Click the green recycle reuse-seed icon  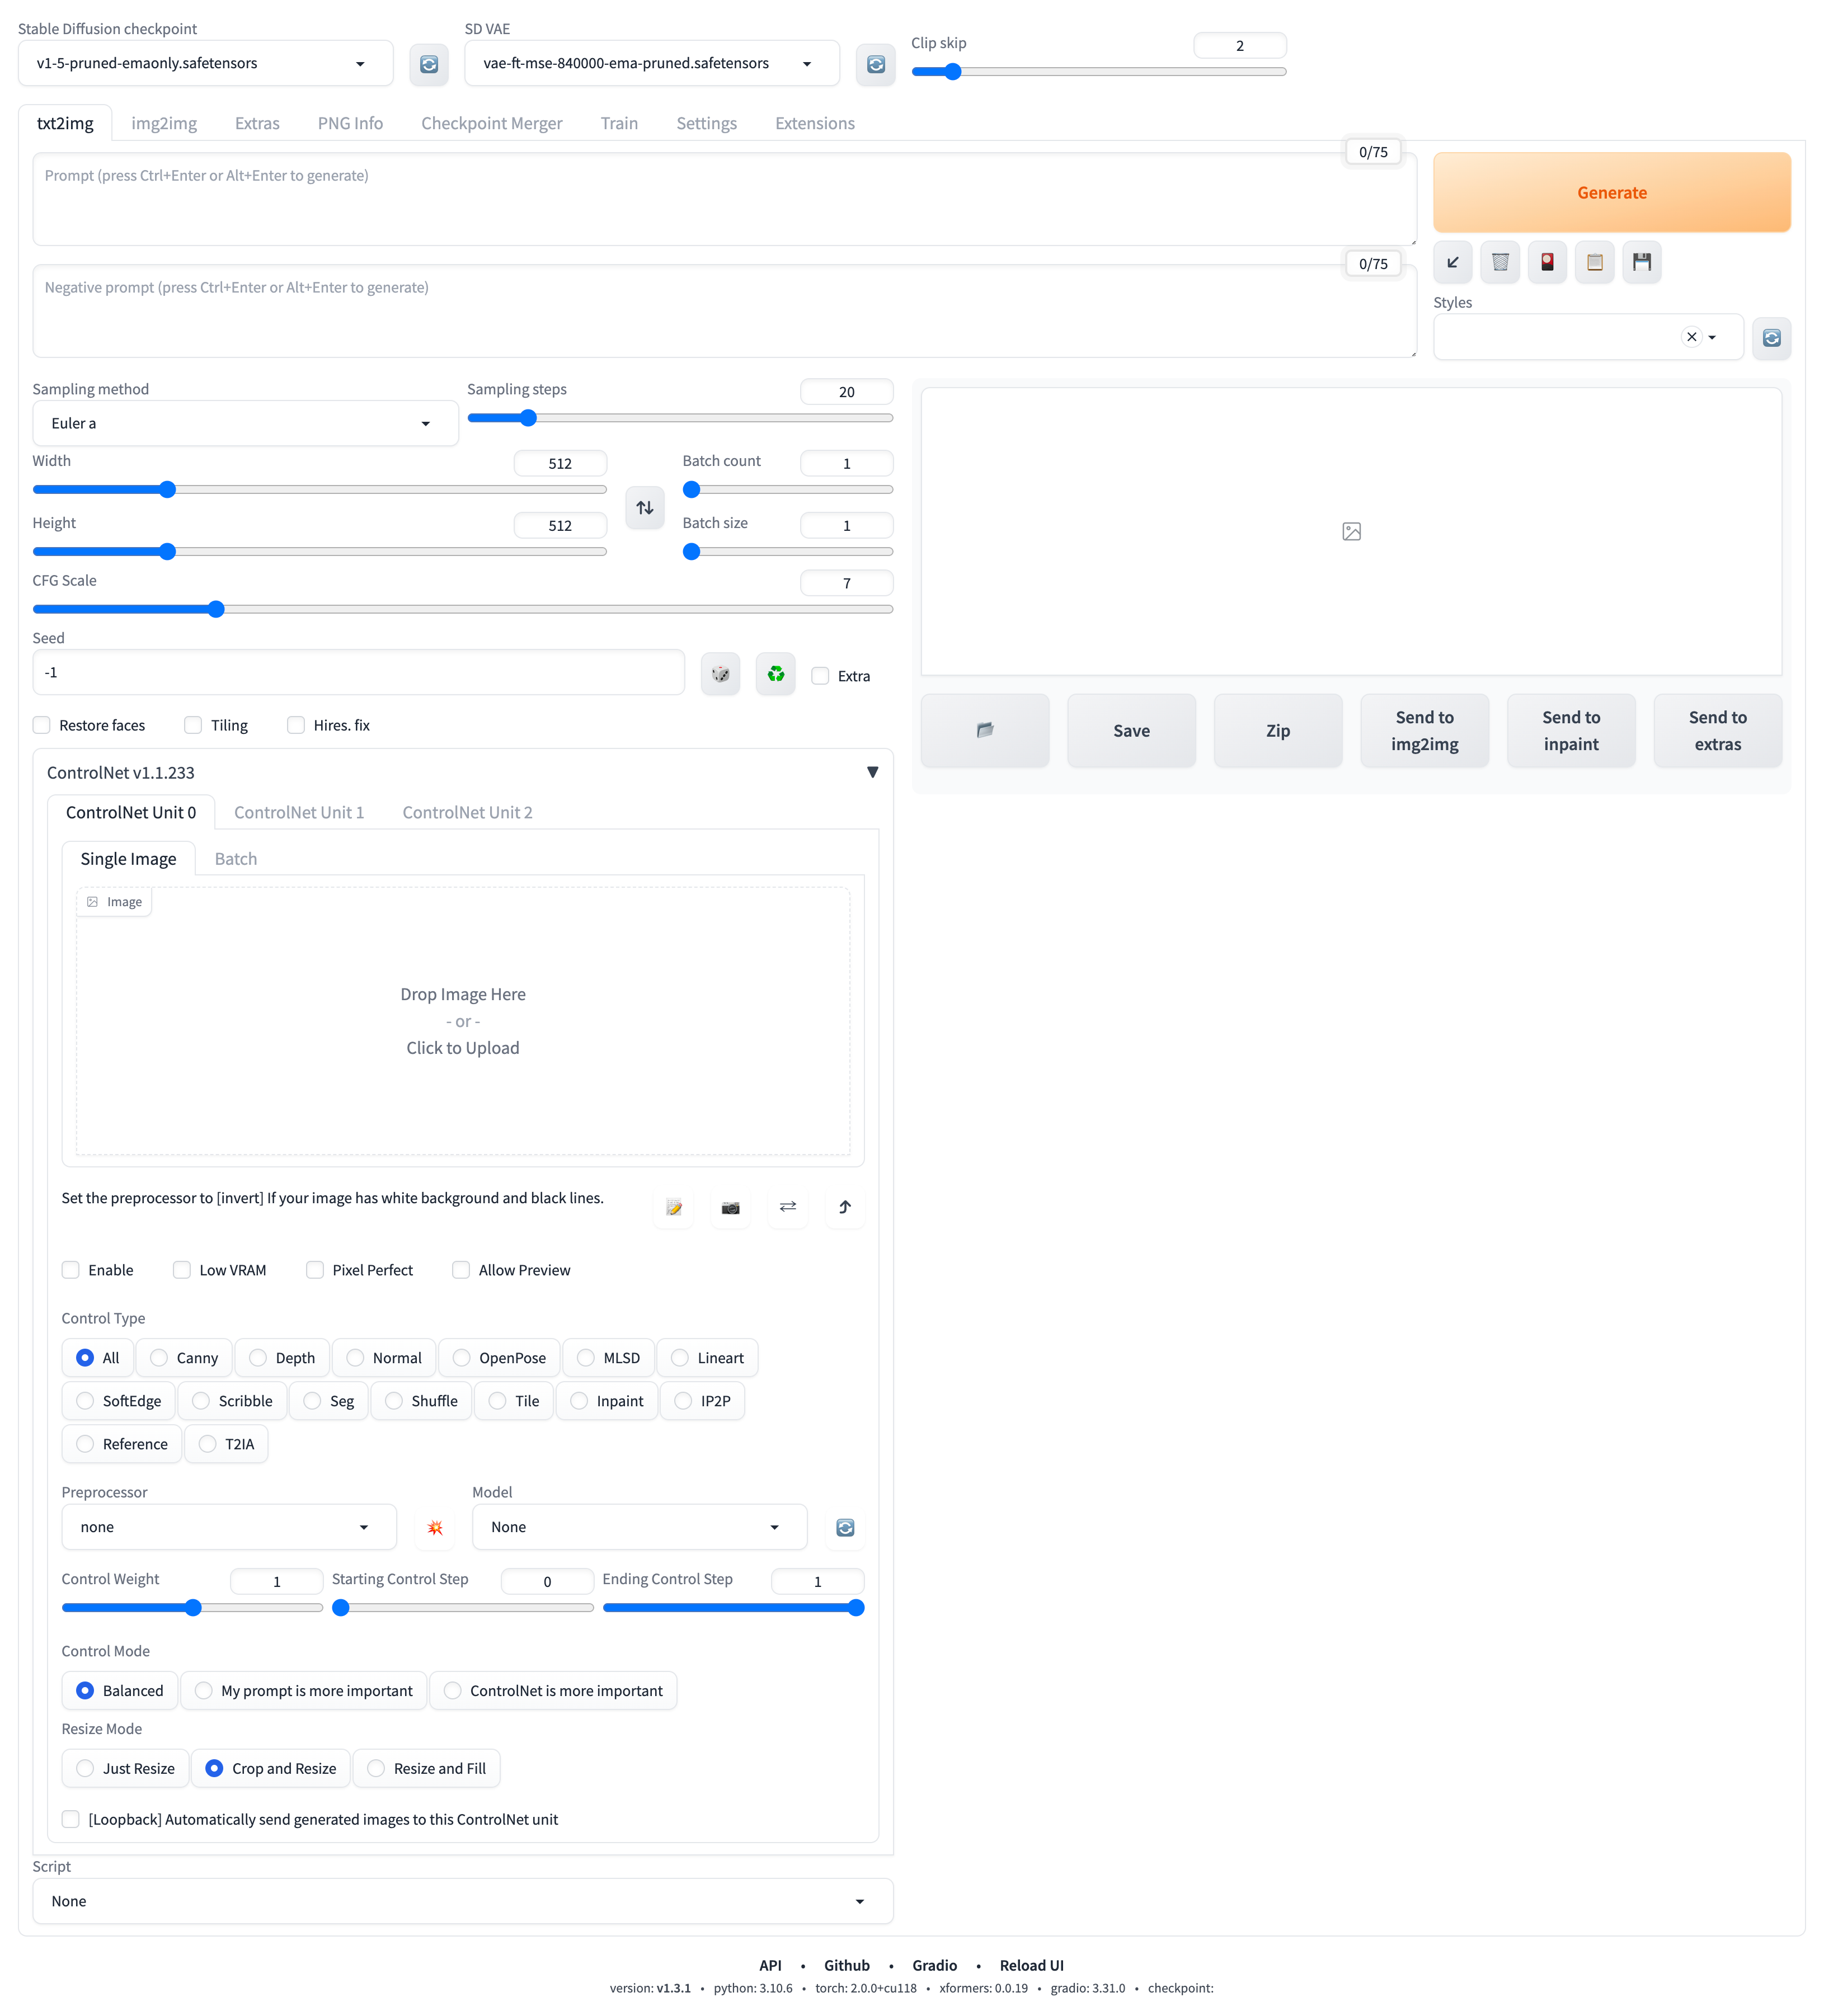[775, 674]
